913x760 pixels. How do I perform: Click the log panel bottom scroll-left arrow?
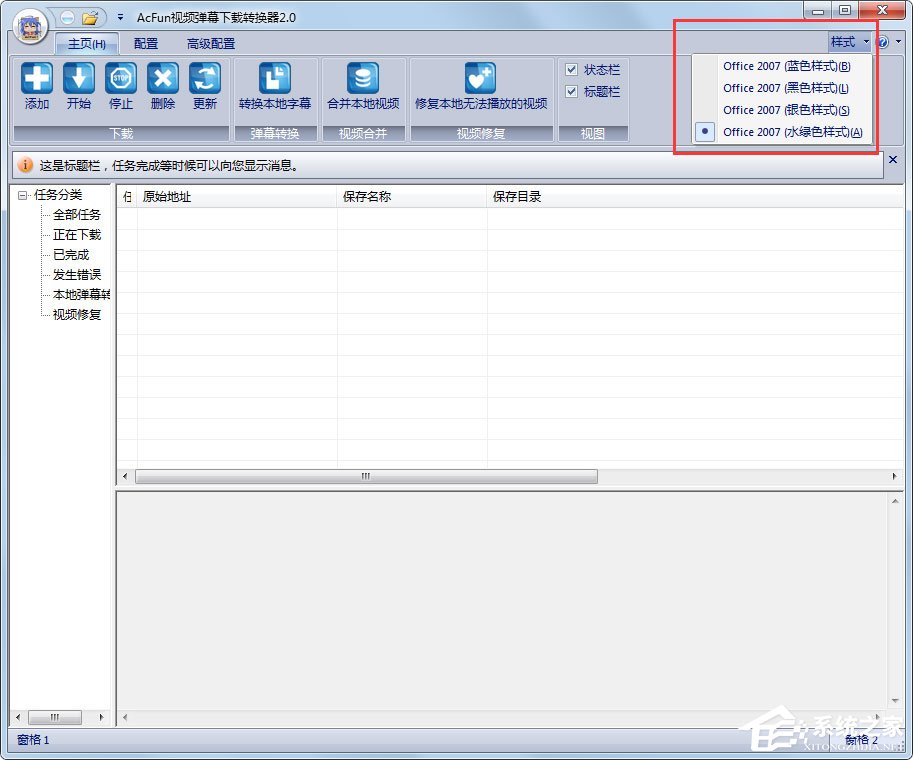coord(125,717)
